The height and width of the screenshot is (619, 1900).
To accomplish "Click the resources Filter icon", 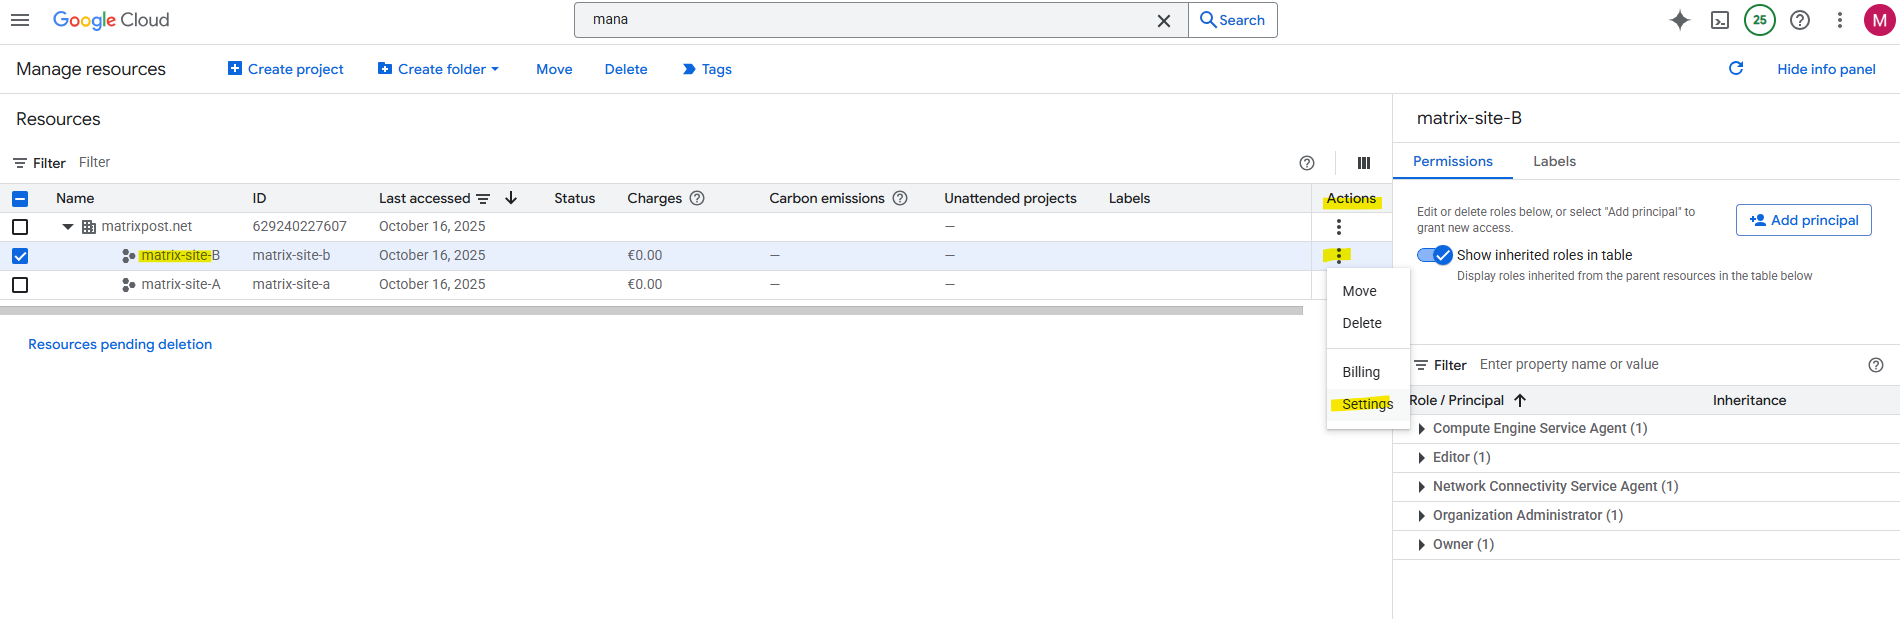I will (20, 163).
